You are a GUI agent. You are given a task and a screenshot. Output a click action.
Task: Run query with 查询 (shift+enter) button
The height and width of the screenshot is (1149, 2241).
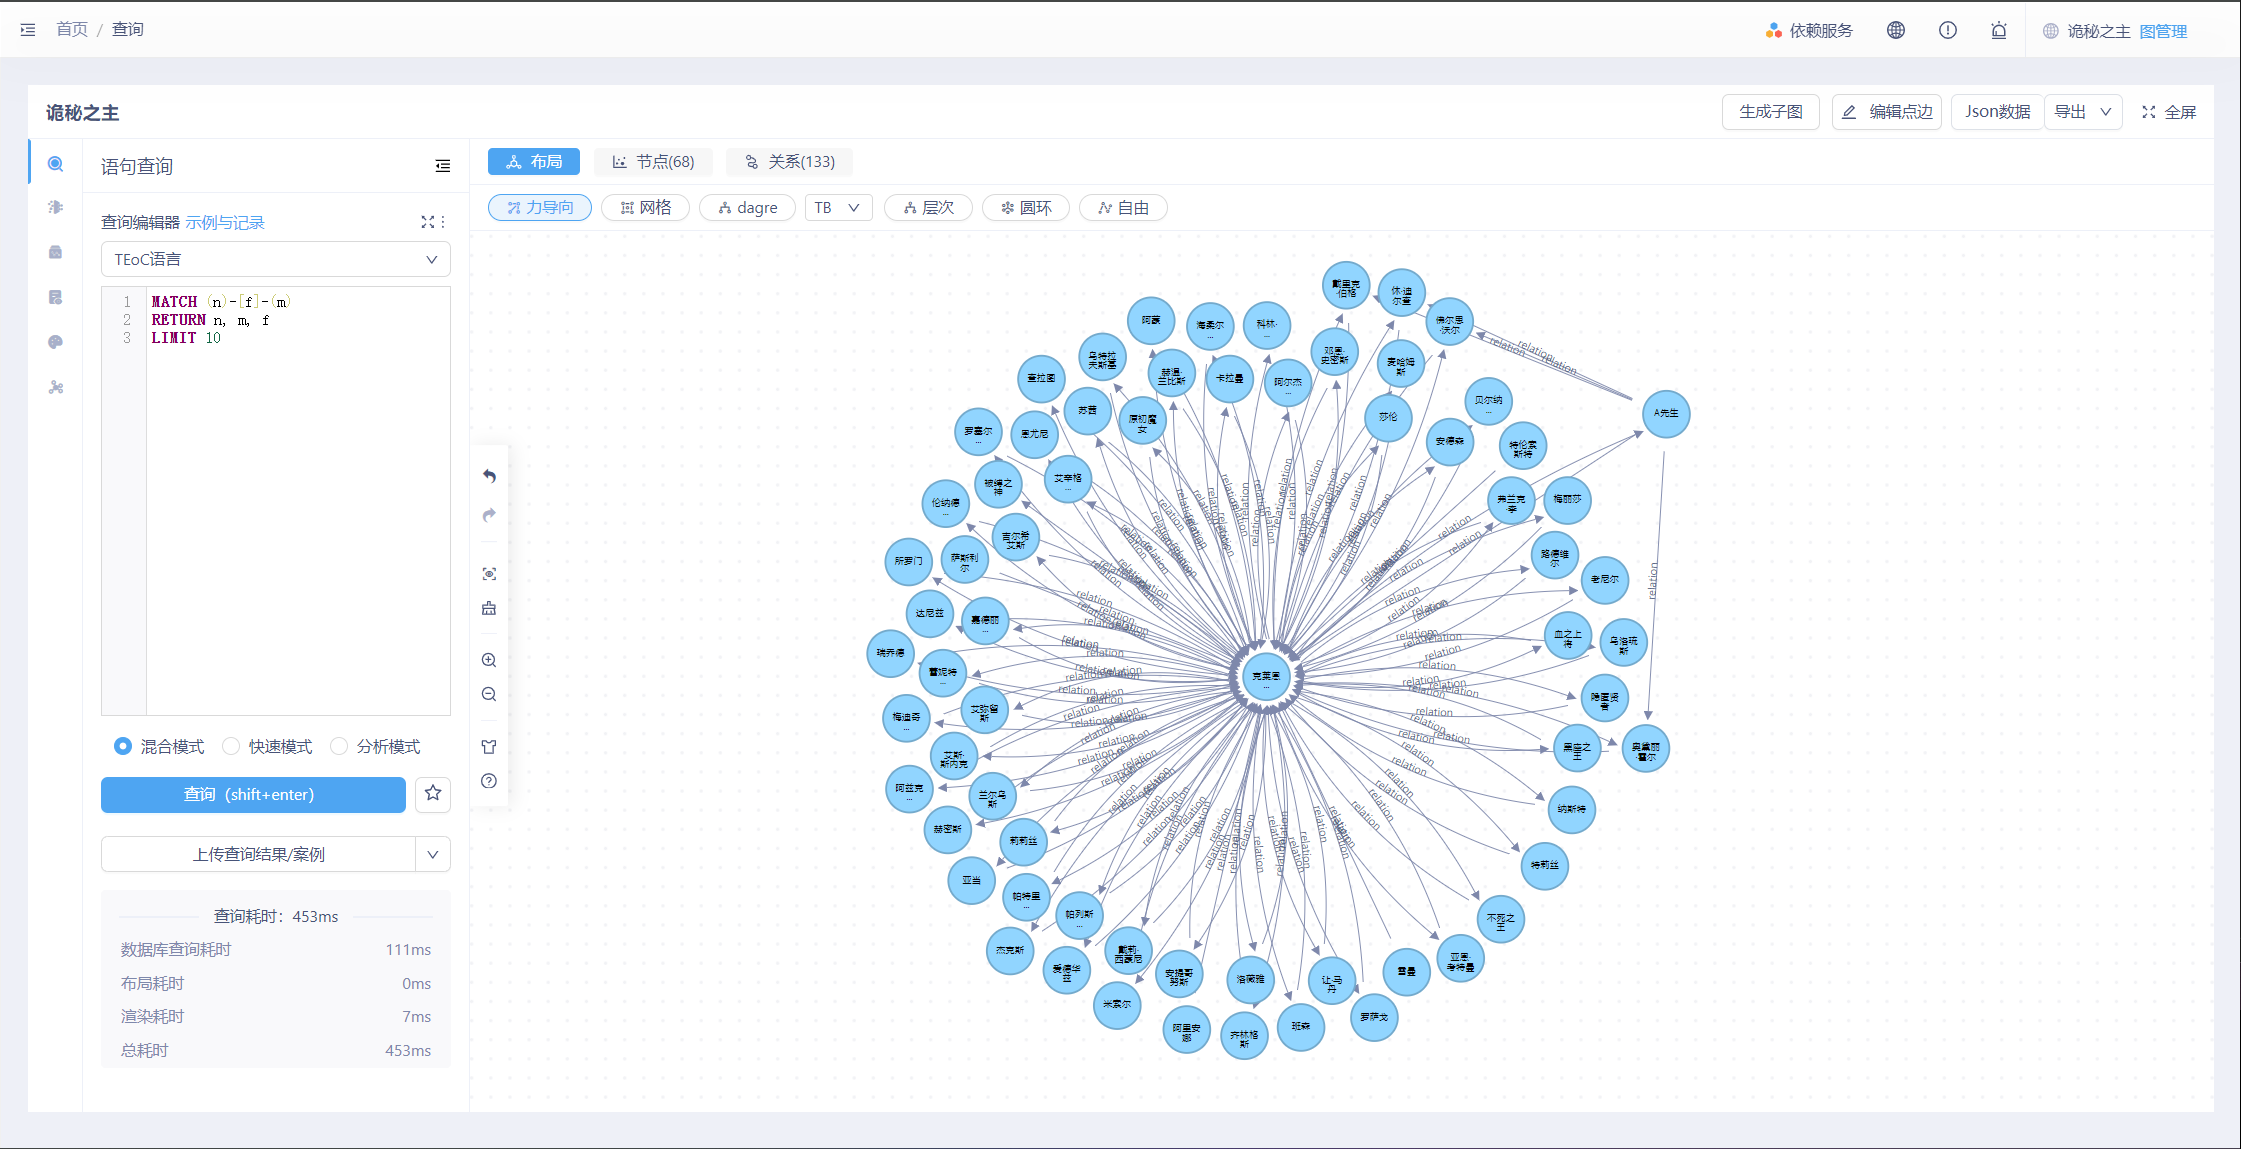[x=252, y=794]
